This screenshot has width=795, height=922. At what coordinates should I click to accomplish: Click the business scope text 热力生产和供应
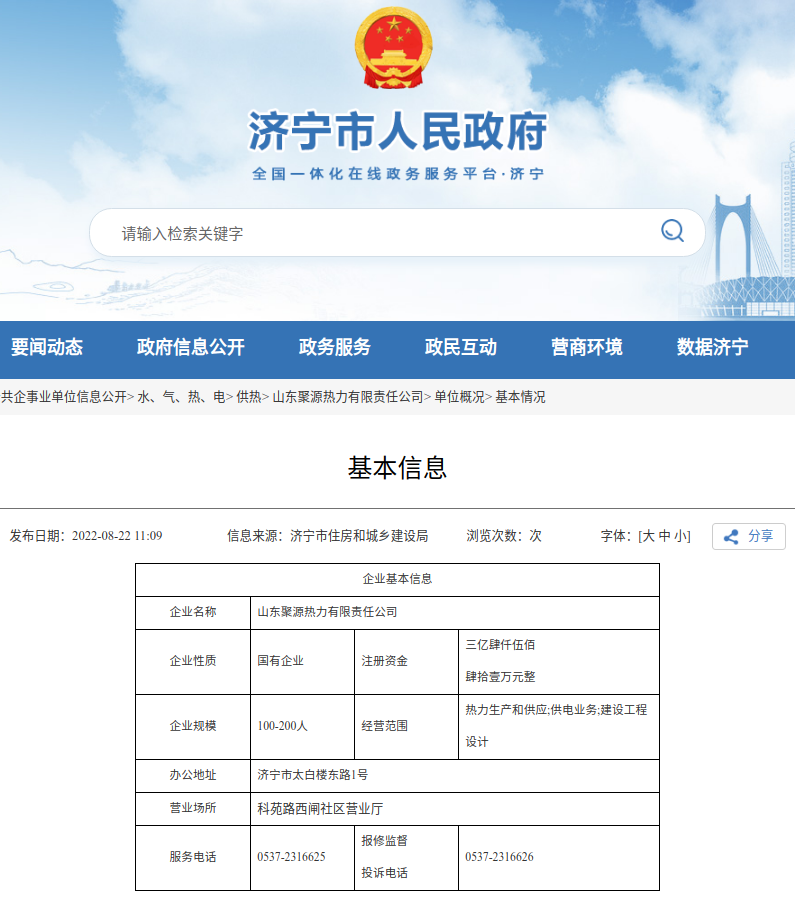(x=506, y=710)
